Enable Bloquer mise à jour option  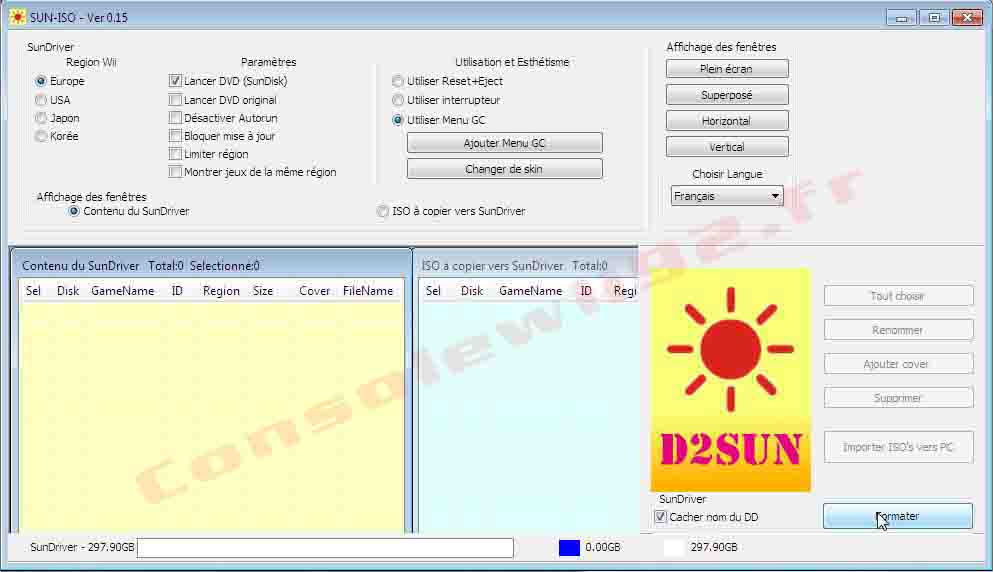point(175,136)
